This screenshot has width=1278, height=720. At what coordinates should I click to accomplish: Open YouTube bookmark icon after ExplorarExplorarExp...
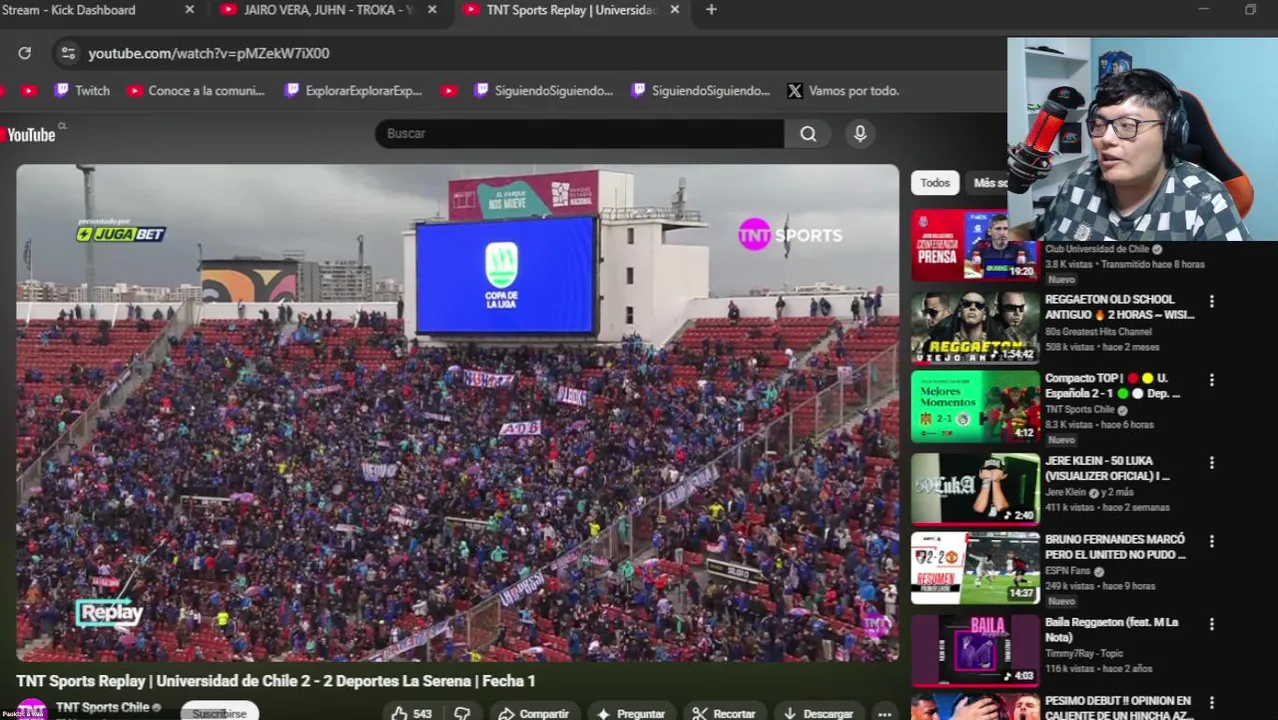coord(449,91)
